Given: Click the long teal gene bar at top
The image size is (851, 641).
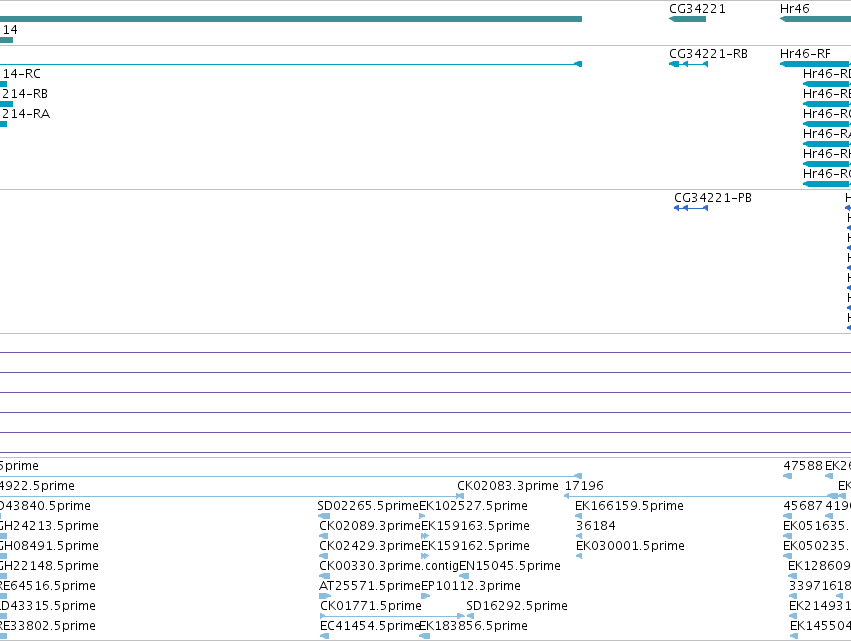Looking at the screenshot, I should 291,19.
